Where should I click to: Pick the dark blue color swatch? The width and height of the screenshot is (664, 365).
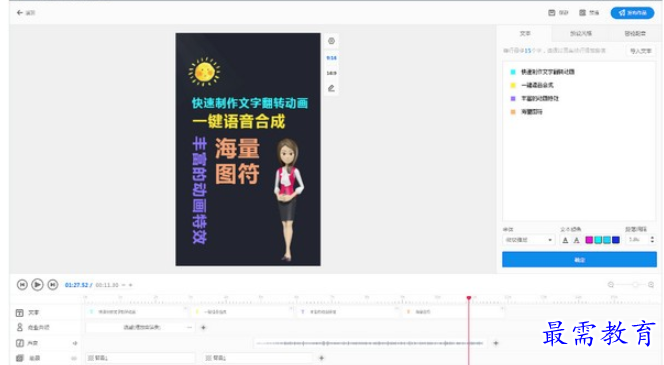616,240
